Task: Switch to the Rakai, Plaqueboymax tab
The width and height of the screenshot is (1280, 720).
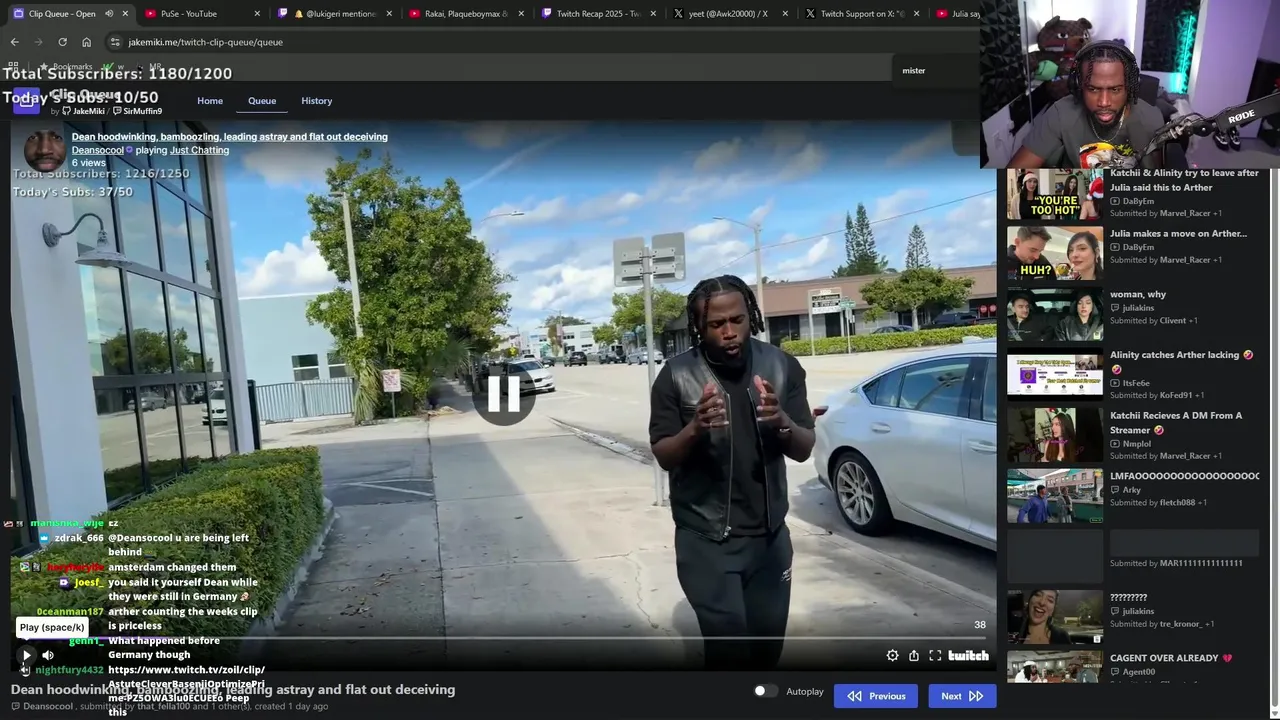Action: (x=466, y=14)
